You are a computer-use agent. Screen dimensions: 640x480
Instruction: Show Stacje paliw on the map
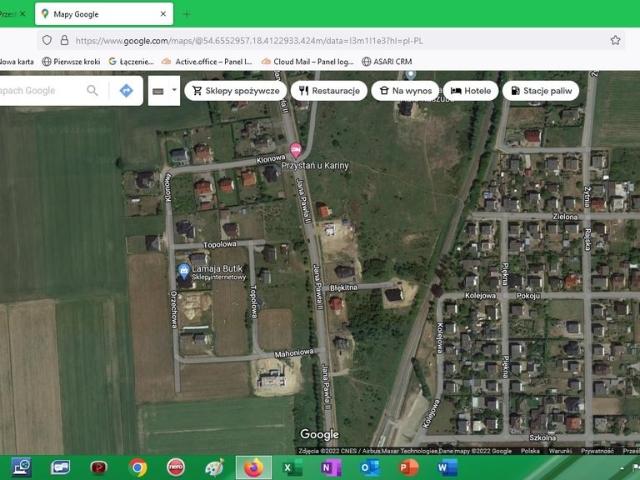(x=540, y=90)
